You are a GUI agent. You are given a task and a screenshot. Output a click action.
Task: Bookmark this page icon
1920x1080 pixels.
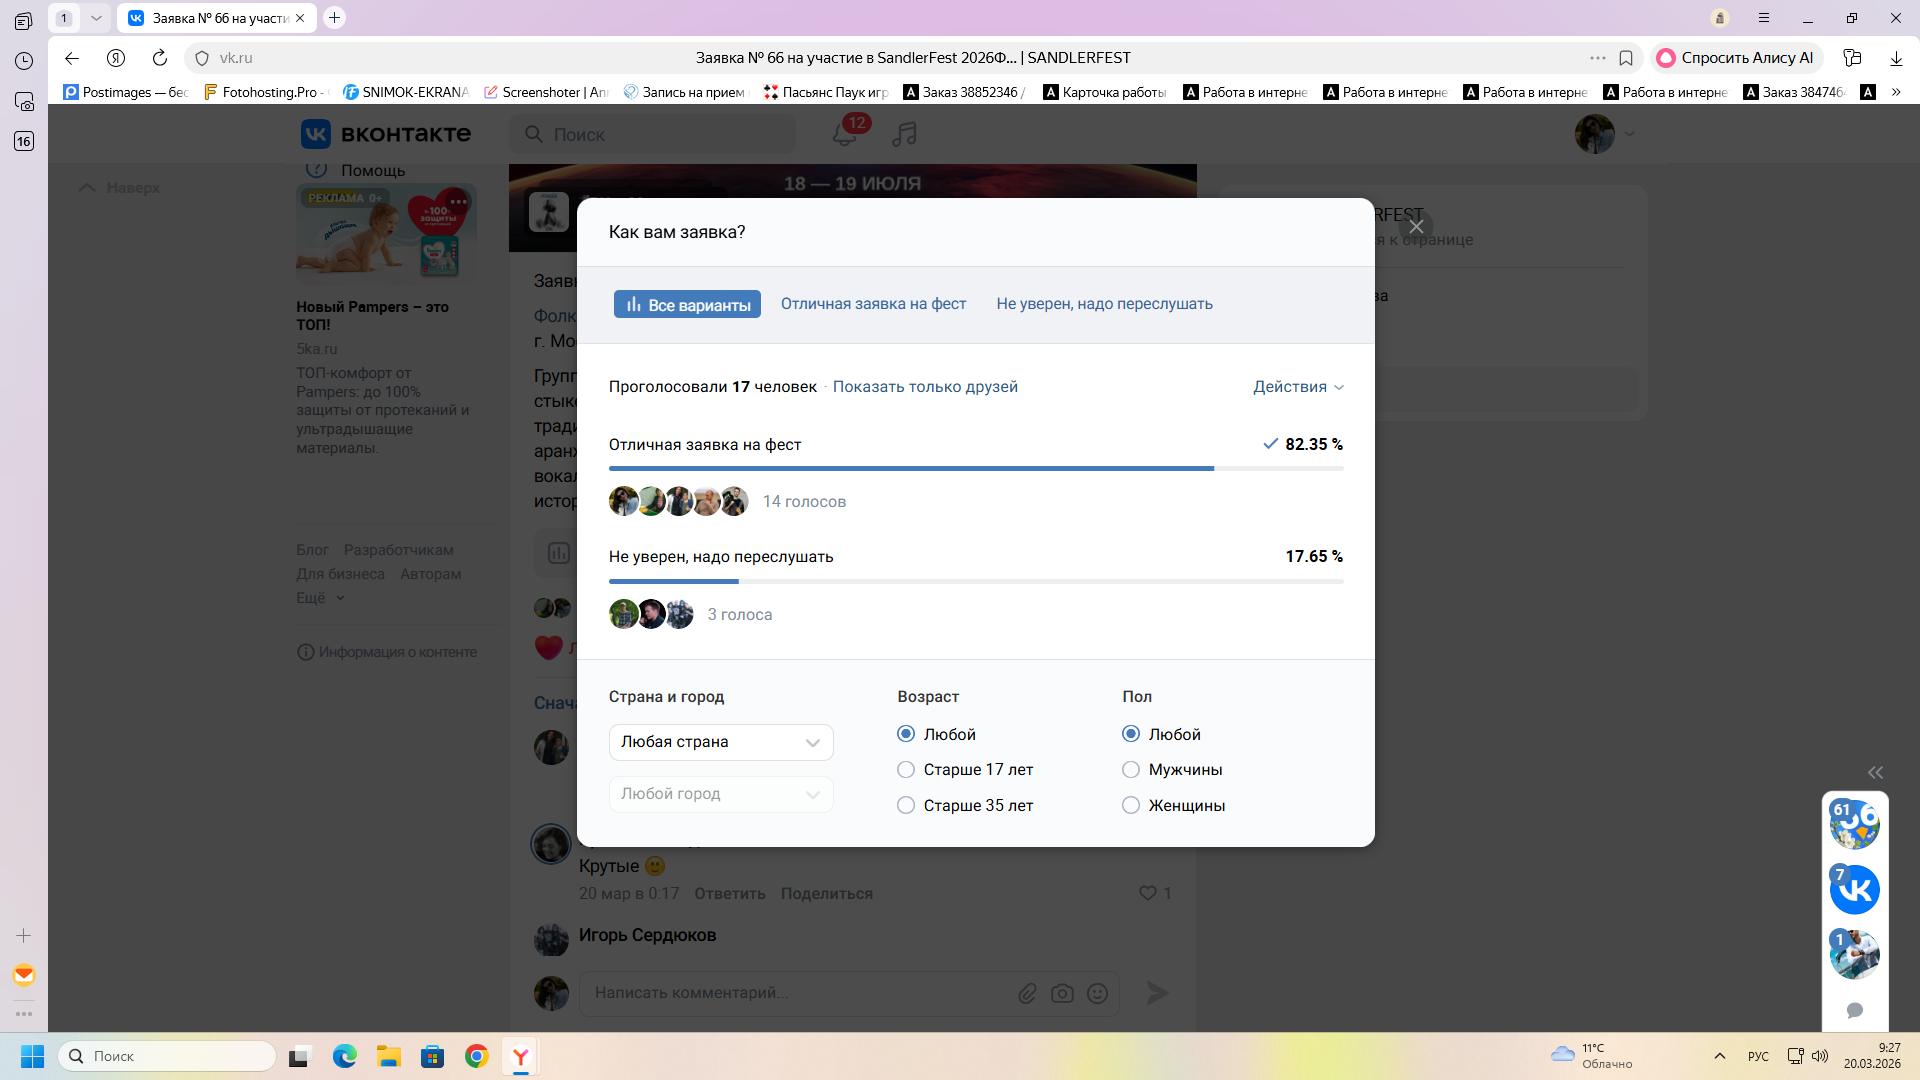[x=1626, y=58]
